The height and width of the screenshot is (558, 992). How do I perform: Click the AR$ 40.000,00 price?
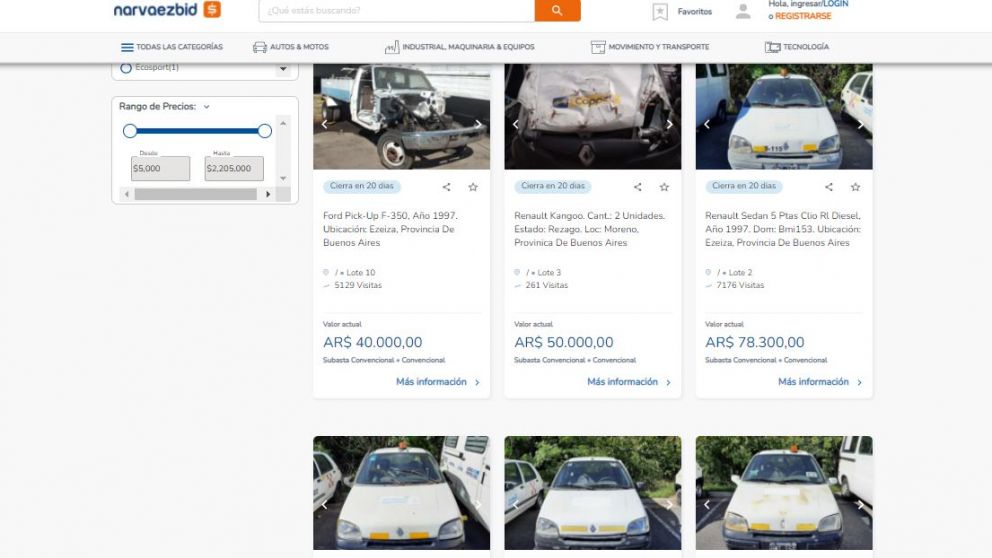click(x=373, y=342)
